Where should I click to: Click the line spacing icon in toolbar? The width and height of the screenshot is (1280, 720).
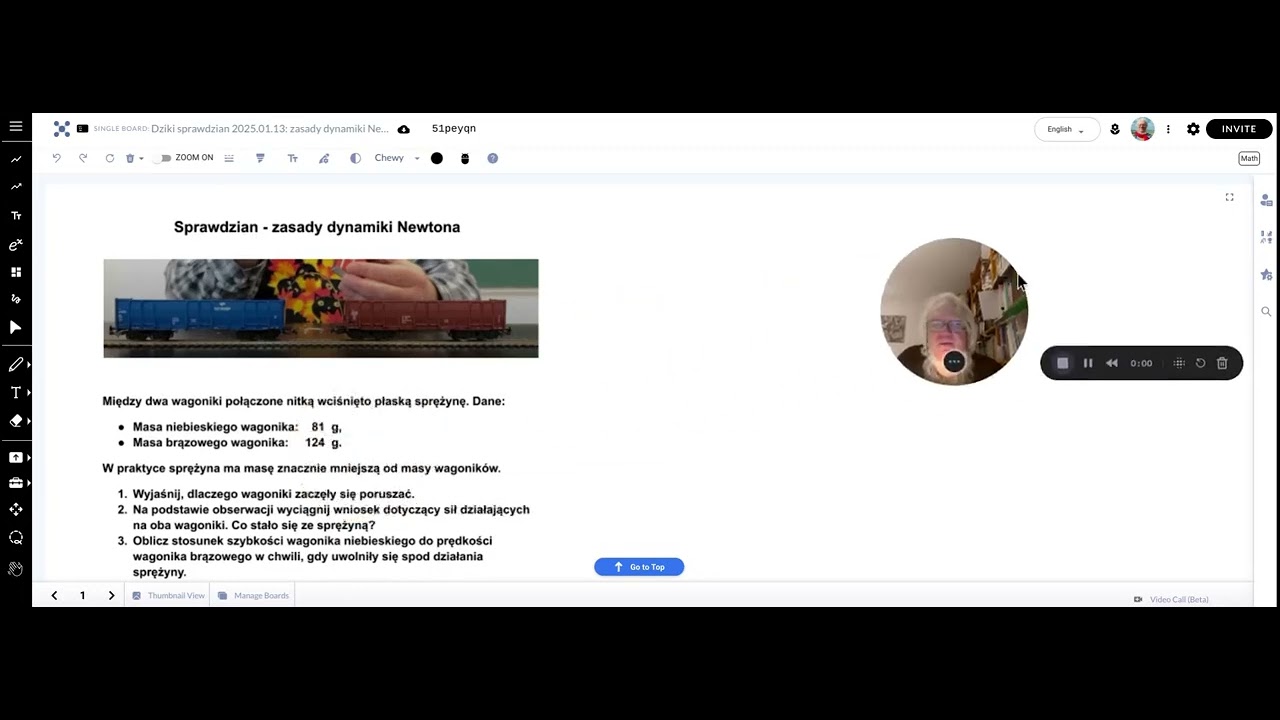229,158
